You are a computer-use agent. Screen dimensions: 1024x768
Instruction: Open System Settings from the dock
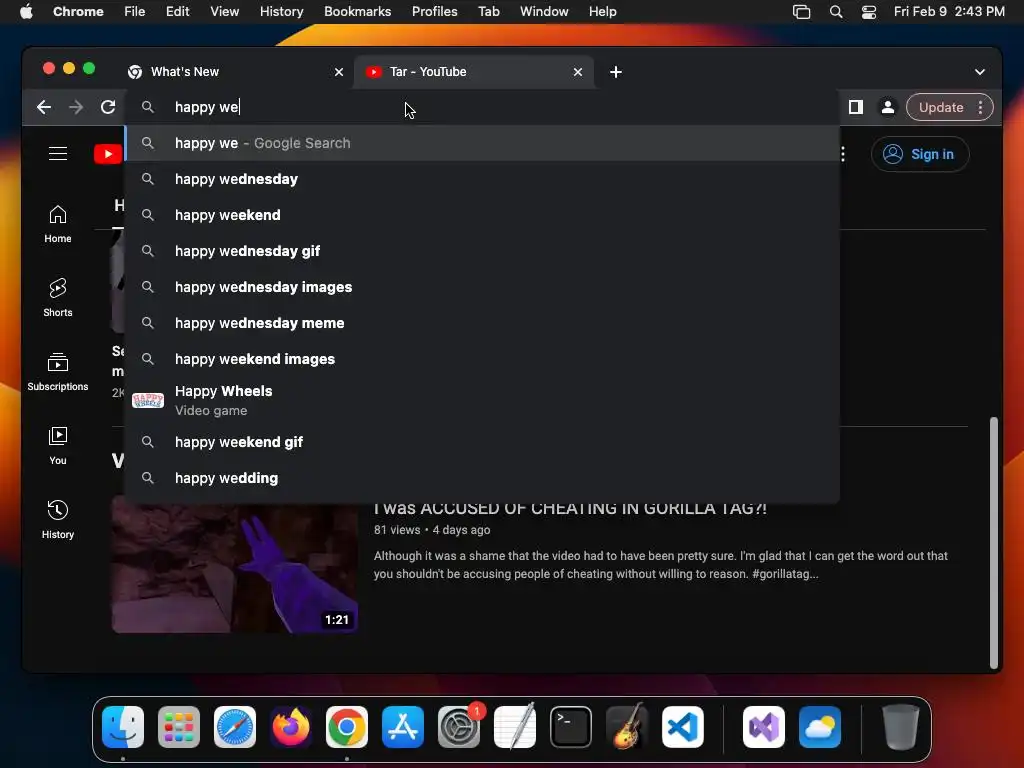point(458,727)
